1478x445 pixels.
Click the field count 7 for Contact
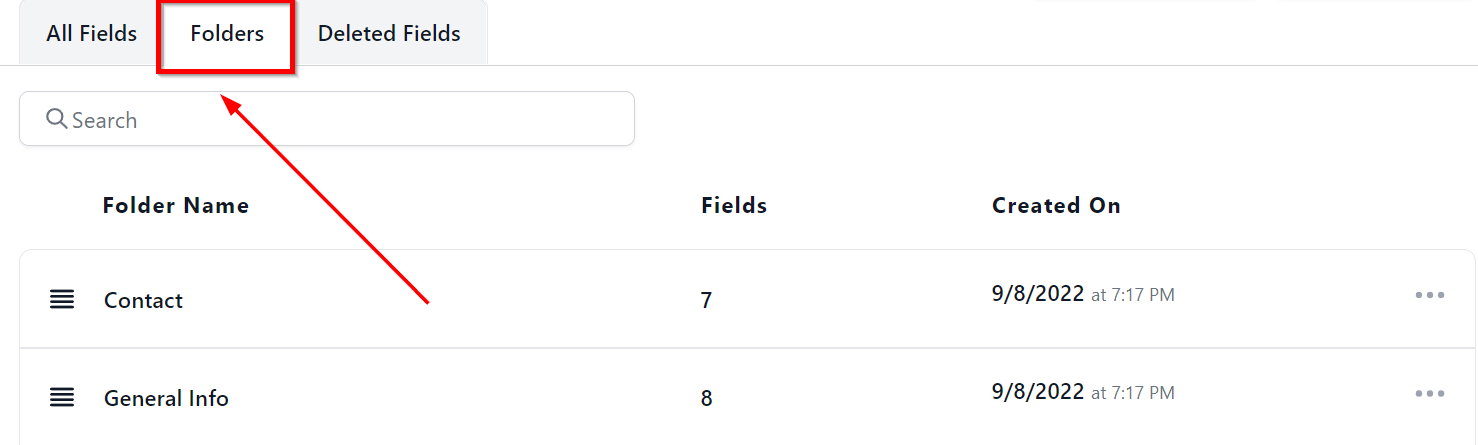(x=706, y=300)
